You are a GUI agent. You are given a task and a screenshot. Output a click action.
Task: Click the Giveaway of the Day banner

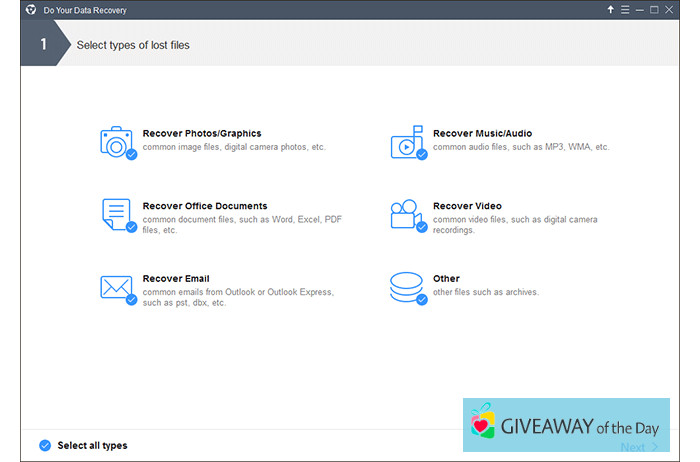coord(566,423)
